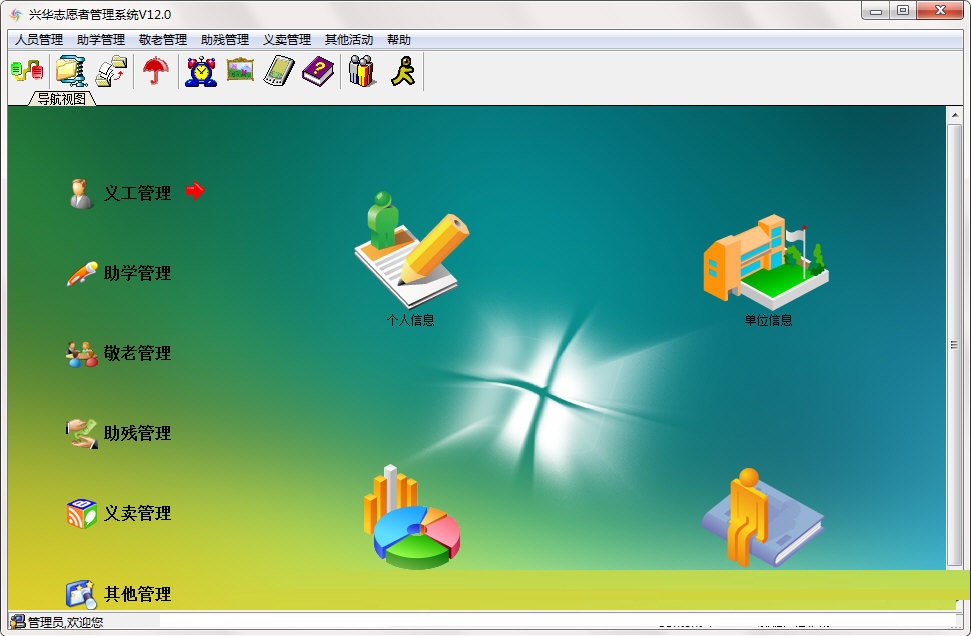Viewport: 971px width, 636px height.
Task: Click the 敬老管理 people icon
Action: pyautogui.click(x=82, y=354)
